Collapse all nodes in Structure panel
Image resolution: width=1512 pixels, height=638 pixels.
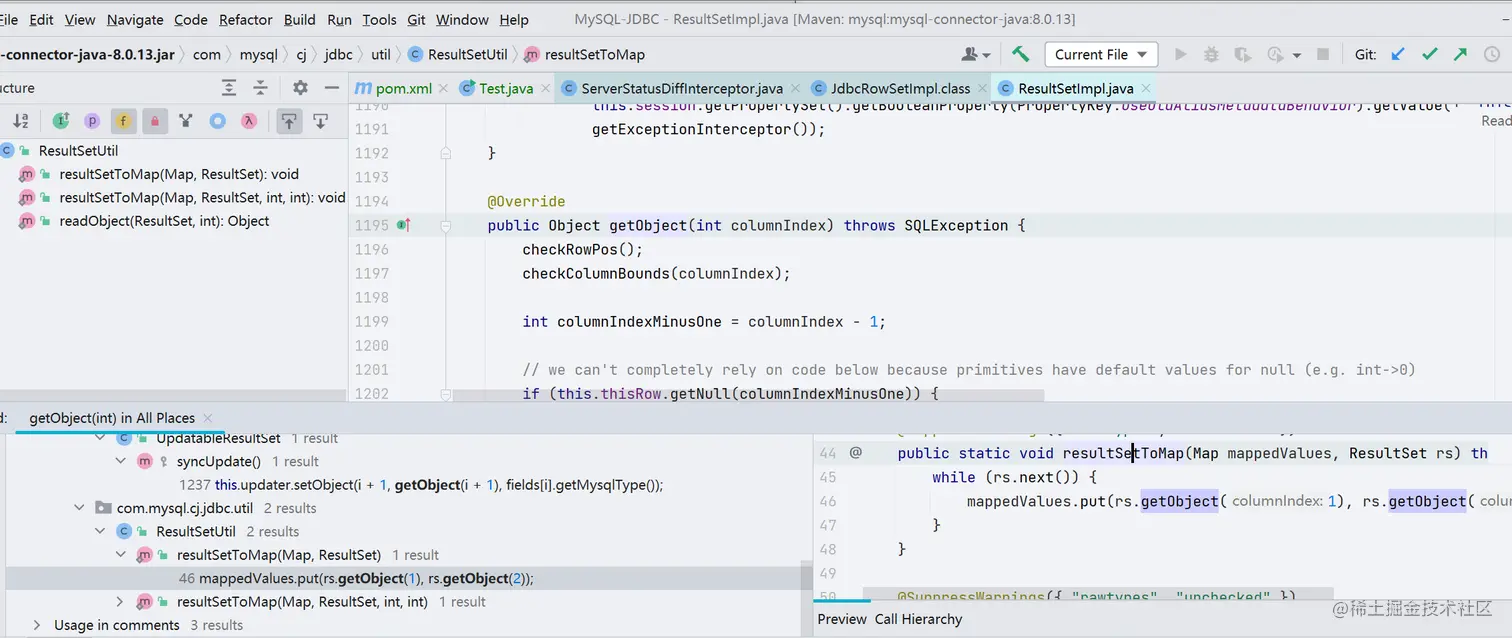261,88
